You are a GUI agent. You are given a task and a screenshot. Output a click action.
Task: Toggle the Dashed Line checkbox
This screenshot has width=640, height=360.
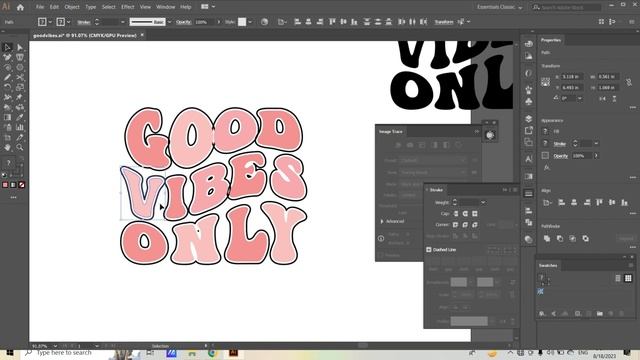(429, 249)
